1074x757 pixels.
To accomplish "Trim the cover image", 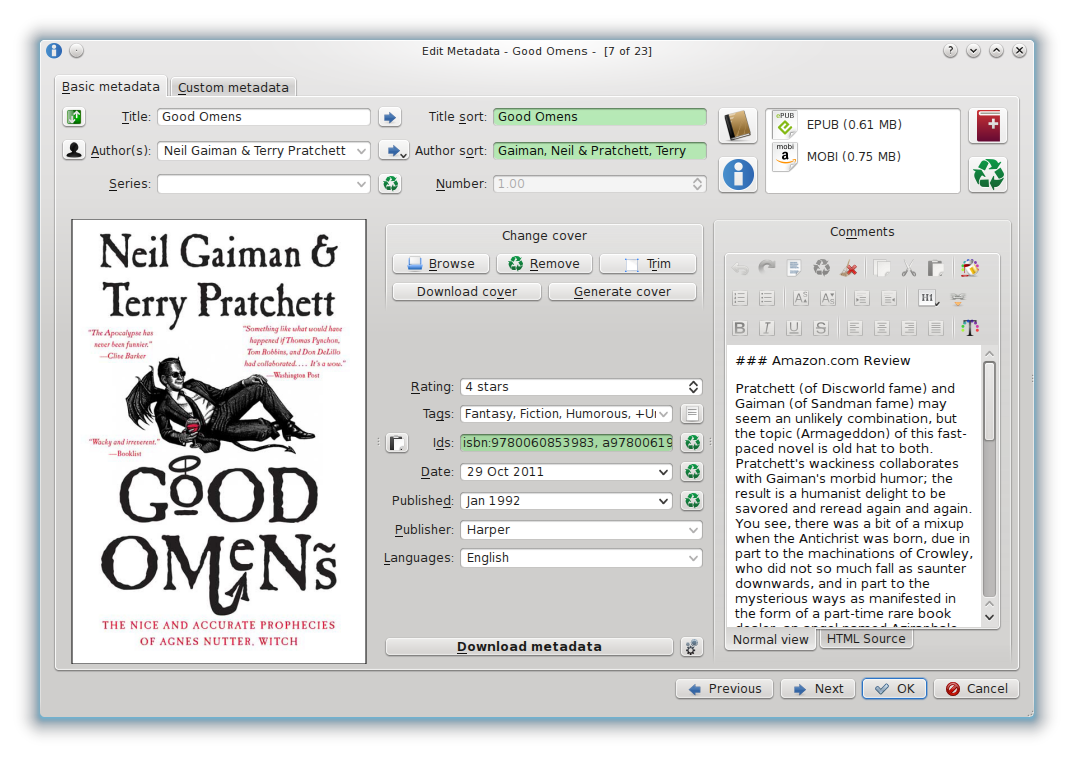I will 648,264.
